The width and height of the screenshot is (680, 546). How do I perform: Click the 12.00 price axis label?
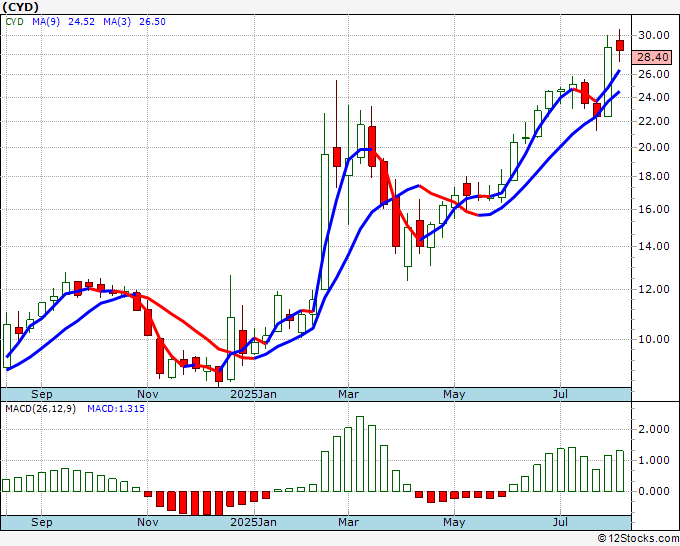(x=654, y=289)
